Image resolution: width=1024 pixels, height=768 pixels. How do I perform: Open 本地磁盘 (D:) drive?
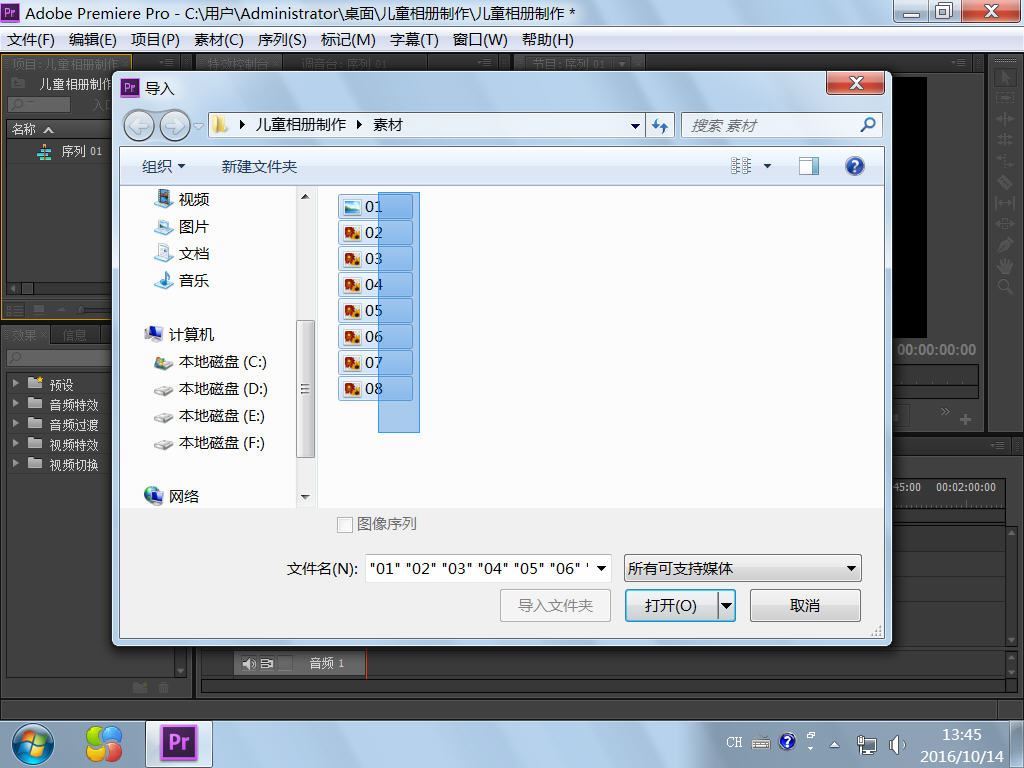(x=210, y=389)
